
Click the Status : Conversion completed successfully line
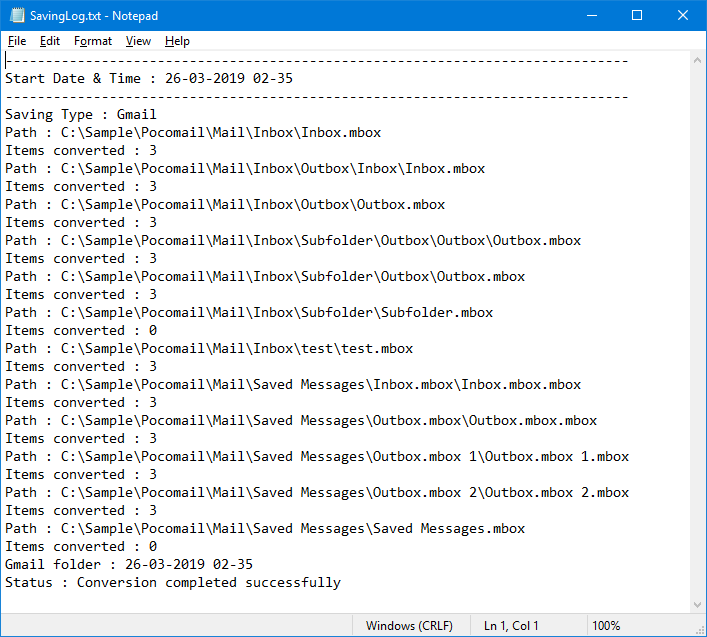(172, 583)
